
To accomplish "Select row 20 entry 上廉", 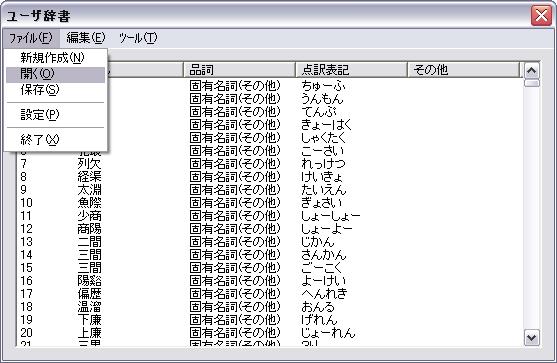I will pos(89,333).
